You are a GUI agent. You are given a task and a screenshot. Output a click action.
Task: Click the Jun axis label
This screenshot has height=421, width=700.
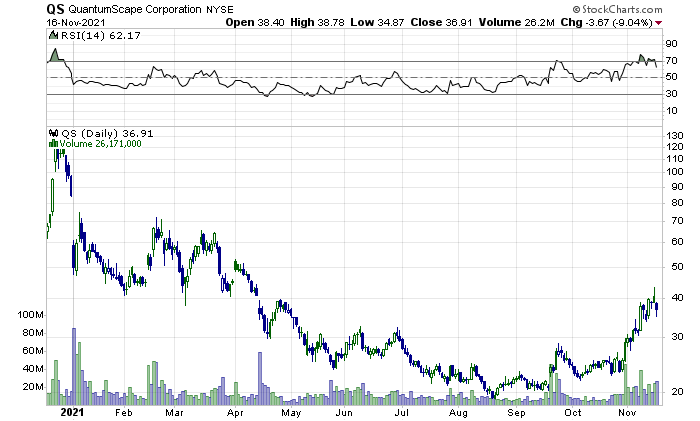[x=344, y=413]
